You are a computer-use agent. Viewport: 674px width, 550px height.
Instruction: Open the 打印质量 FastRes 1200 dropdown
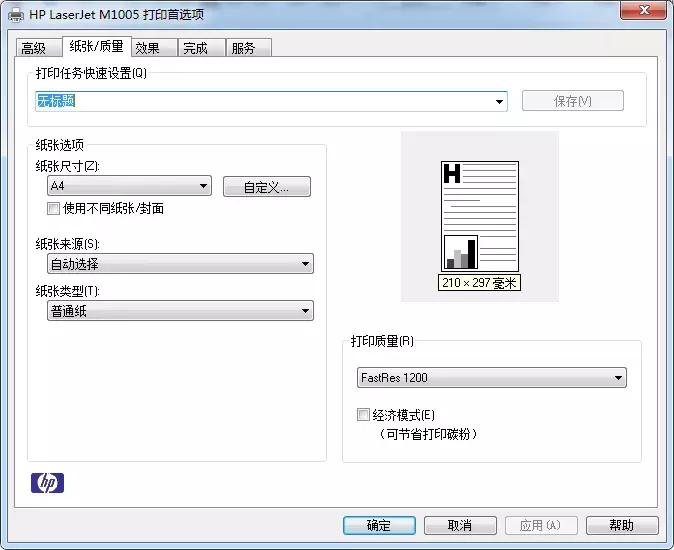[x=492, y=378]
